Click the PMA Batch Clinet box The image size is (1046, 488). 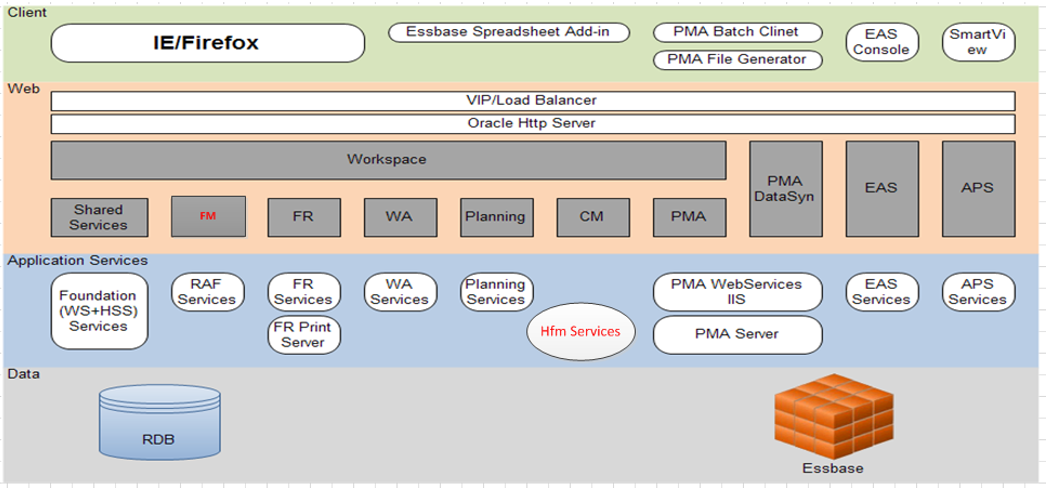[737, 32]
